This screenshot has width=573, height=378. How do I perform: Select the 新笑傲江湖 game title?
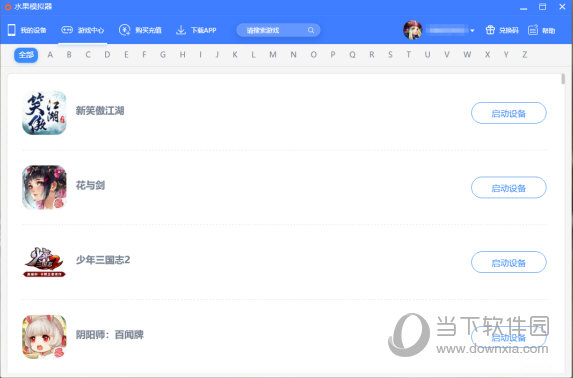[x=100, y=111]
